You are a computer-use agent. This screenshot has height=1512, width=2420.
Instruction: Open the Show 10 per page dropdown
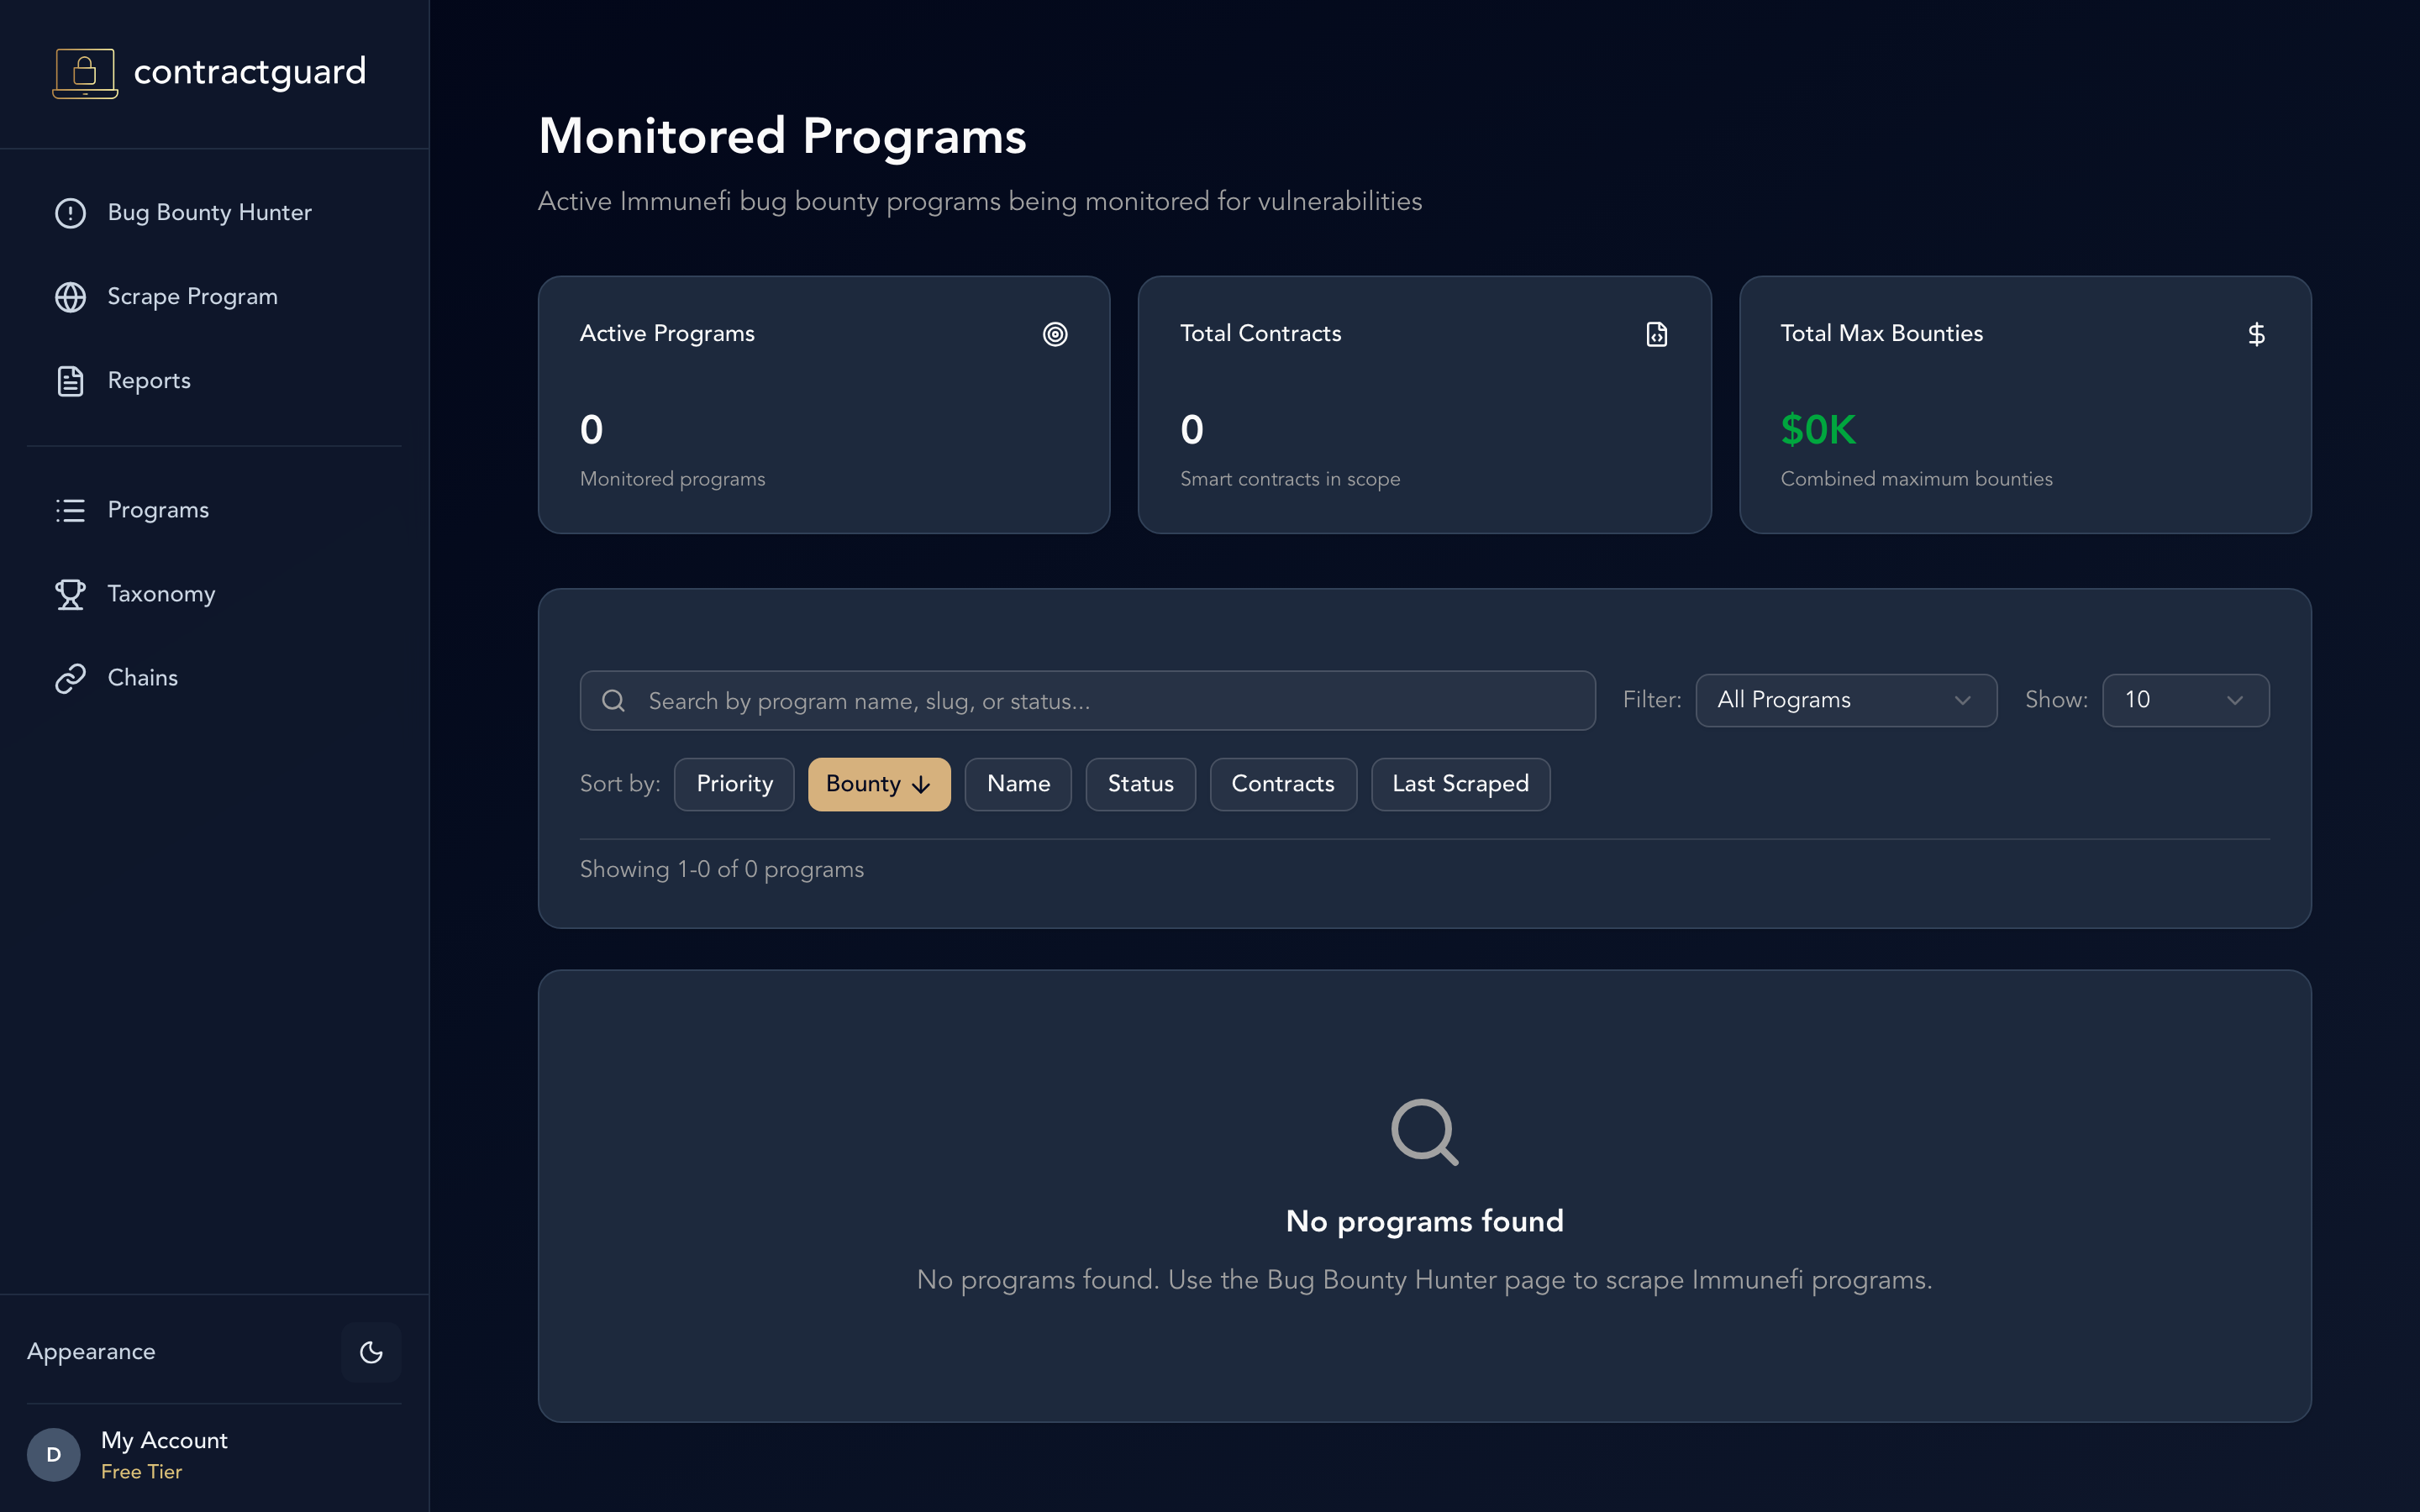click(2185, 700)
